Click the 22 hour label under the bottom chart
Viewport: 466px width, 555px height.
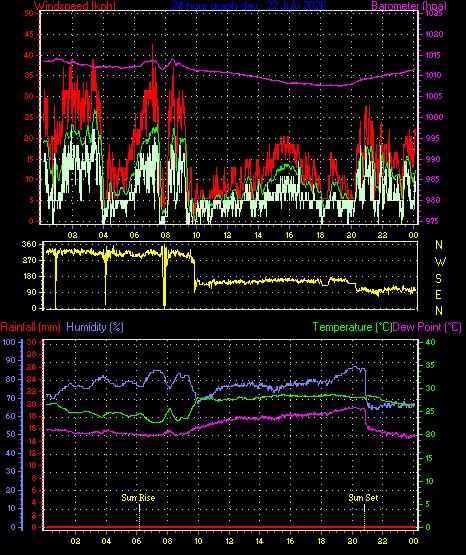coord(382,541)
